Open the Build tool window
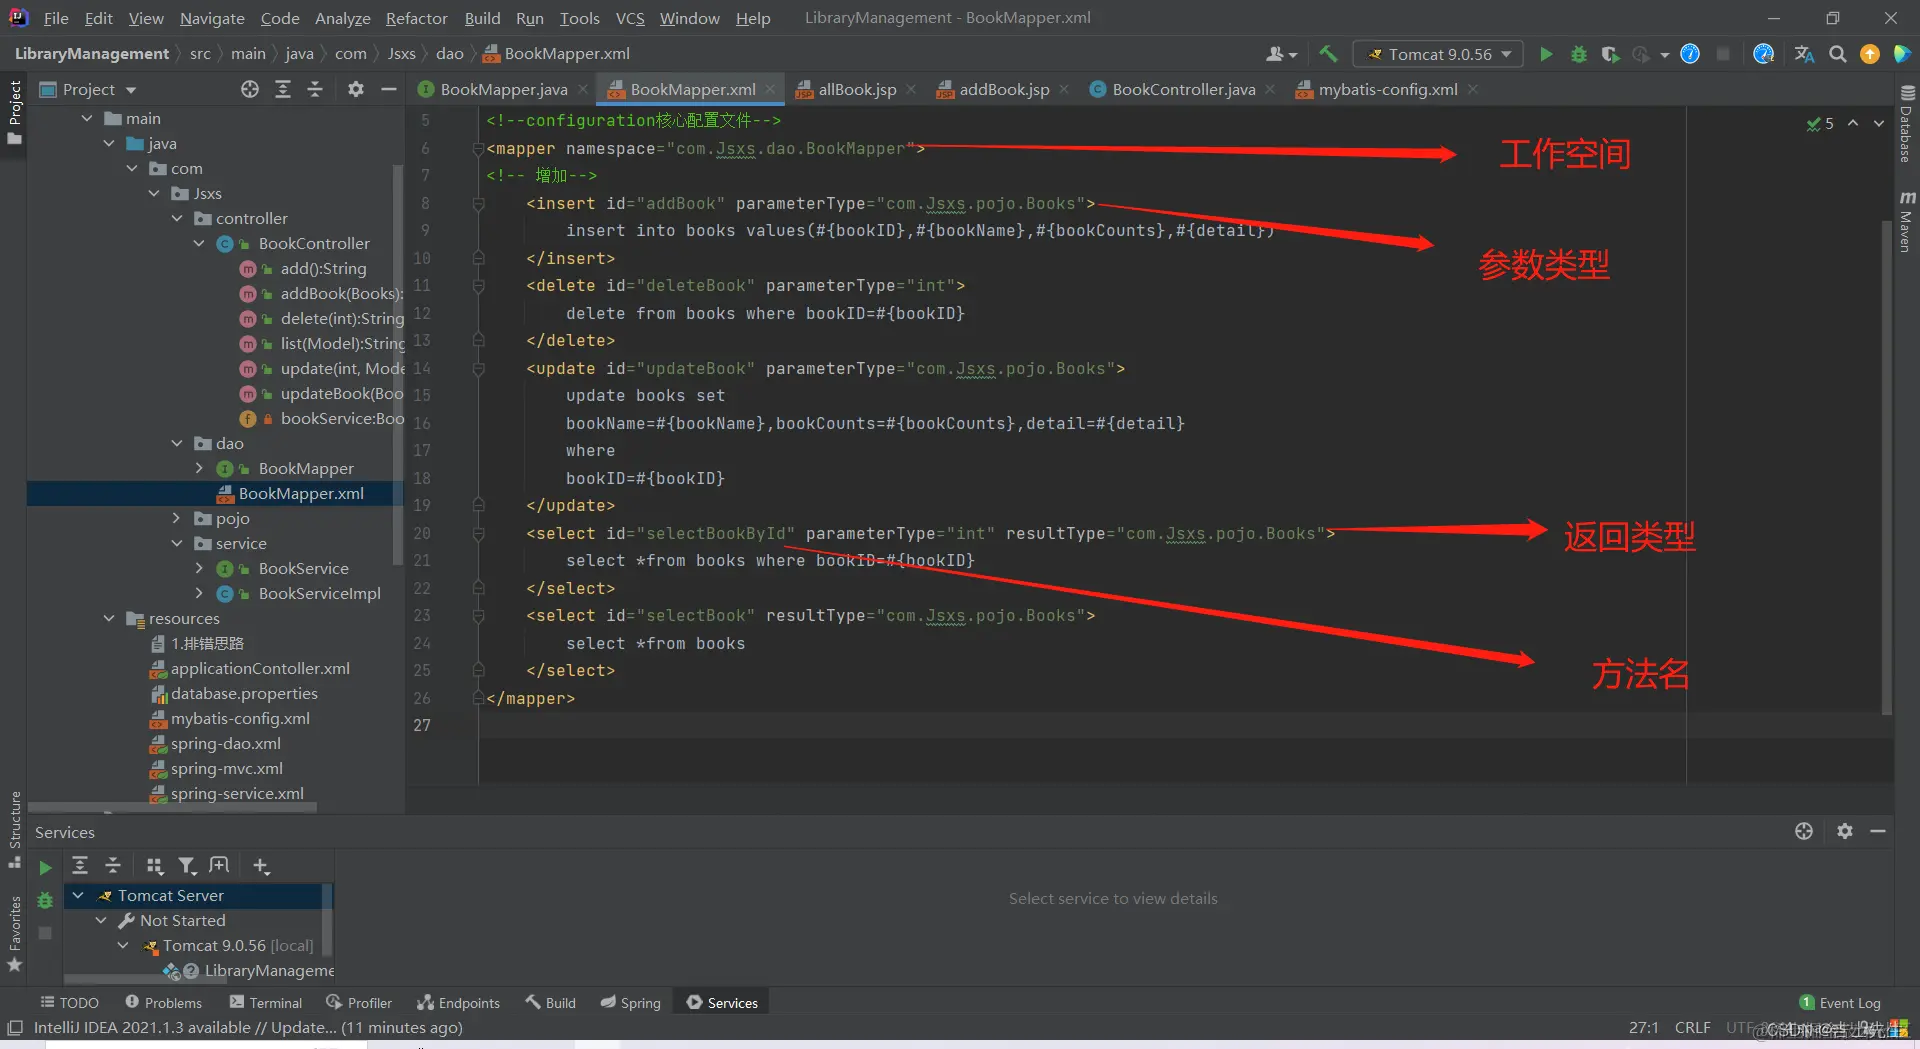The height and width of the screenshot is (1049, 1920). (551, 1002)
